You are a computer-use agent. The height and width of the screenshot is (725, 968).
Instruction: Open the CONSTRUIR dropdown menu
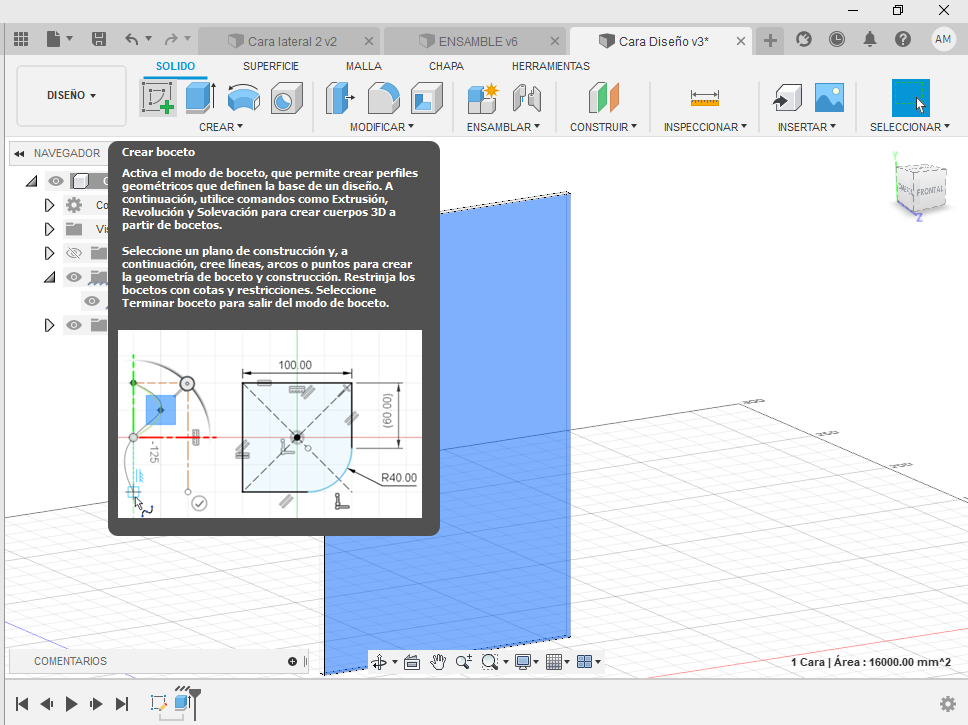coord(603,127)
